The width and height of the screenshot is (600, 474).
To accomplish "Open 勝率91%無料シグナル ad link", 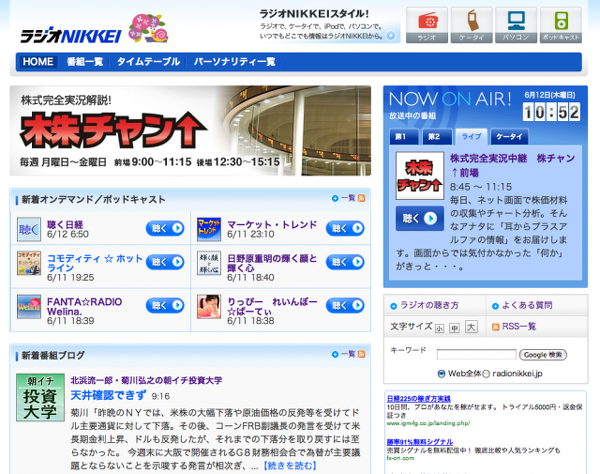I will click(x=420, y=442).
